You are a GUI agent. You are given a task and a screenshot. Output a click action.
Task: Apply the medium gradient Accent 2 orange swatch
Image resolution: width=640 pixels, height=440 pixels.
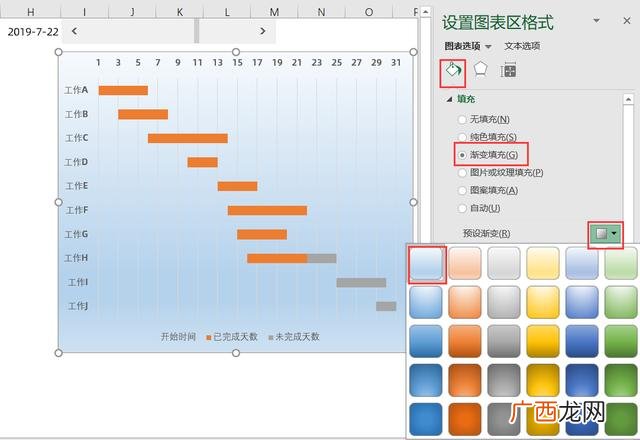point(464,341)
